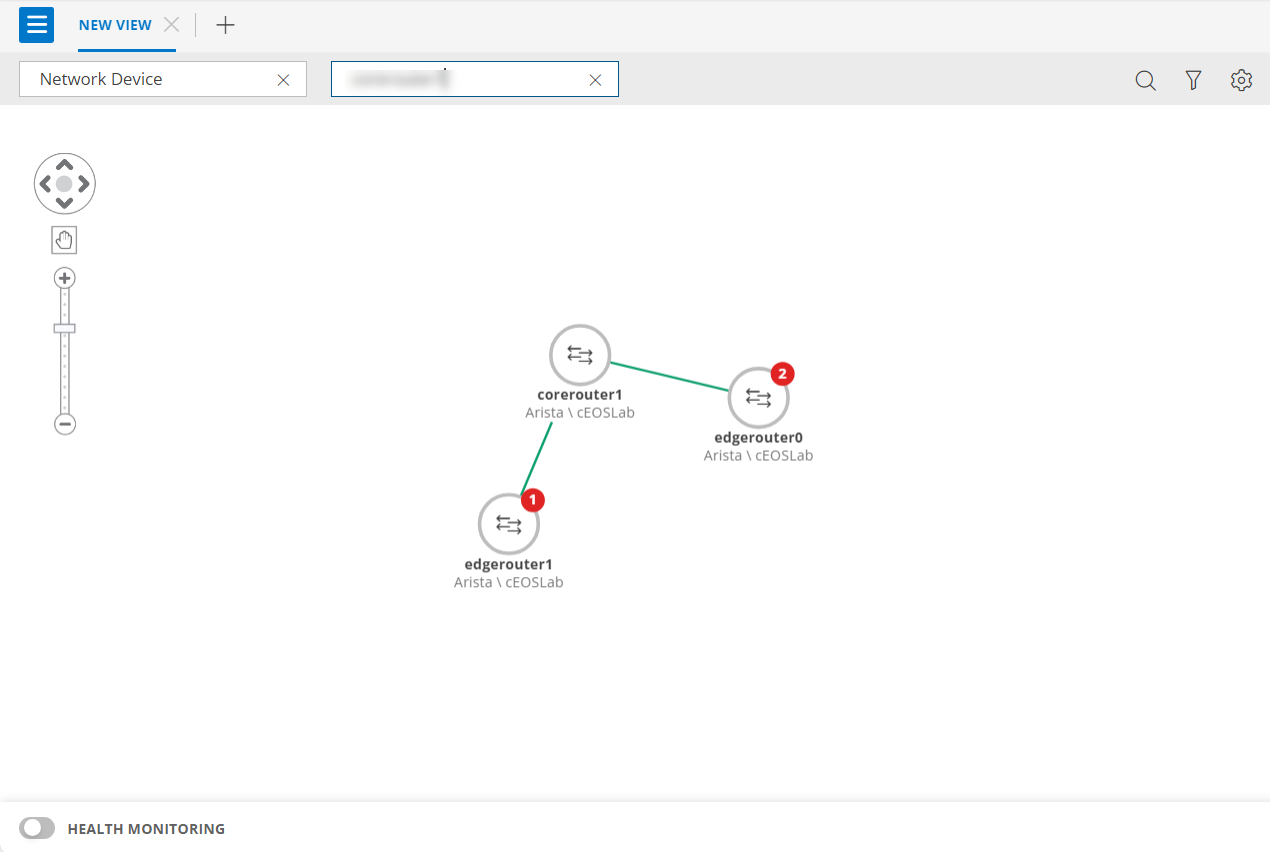Image resolution: width=1270 pixels, height=852 pixels.
Task: Click the corerouter1 device icon
Action: (579, 354)
